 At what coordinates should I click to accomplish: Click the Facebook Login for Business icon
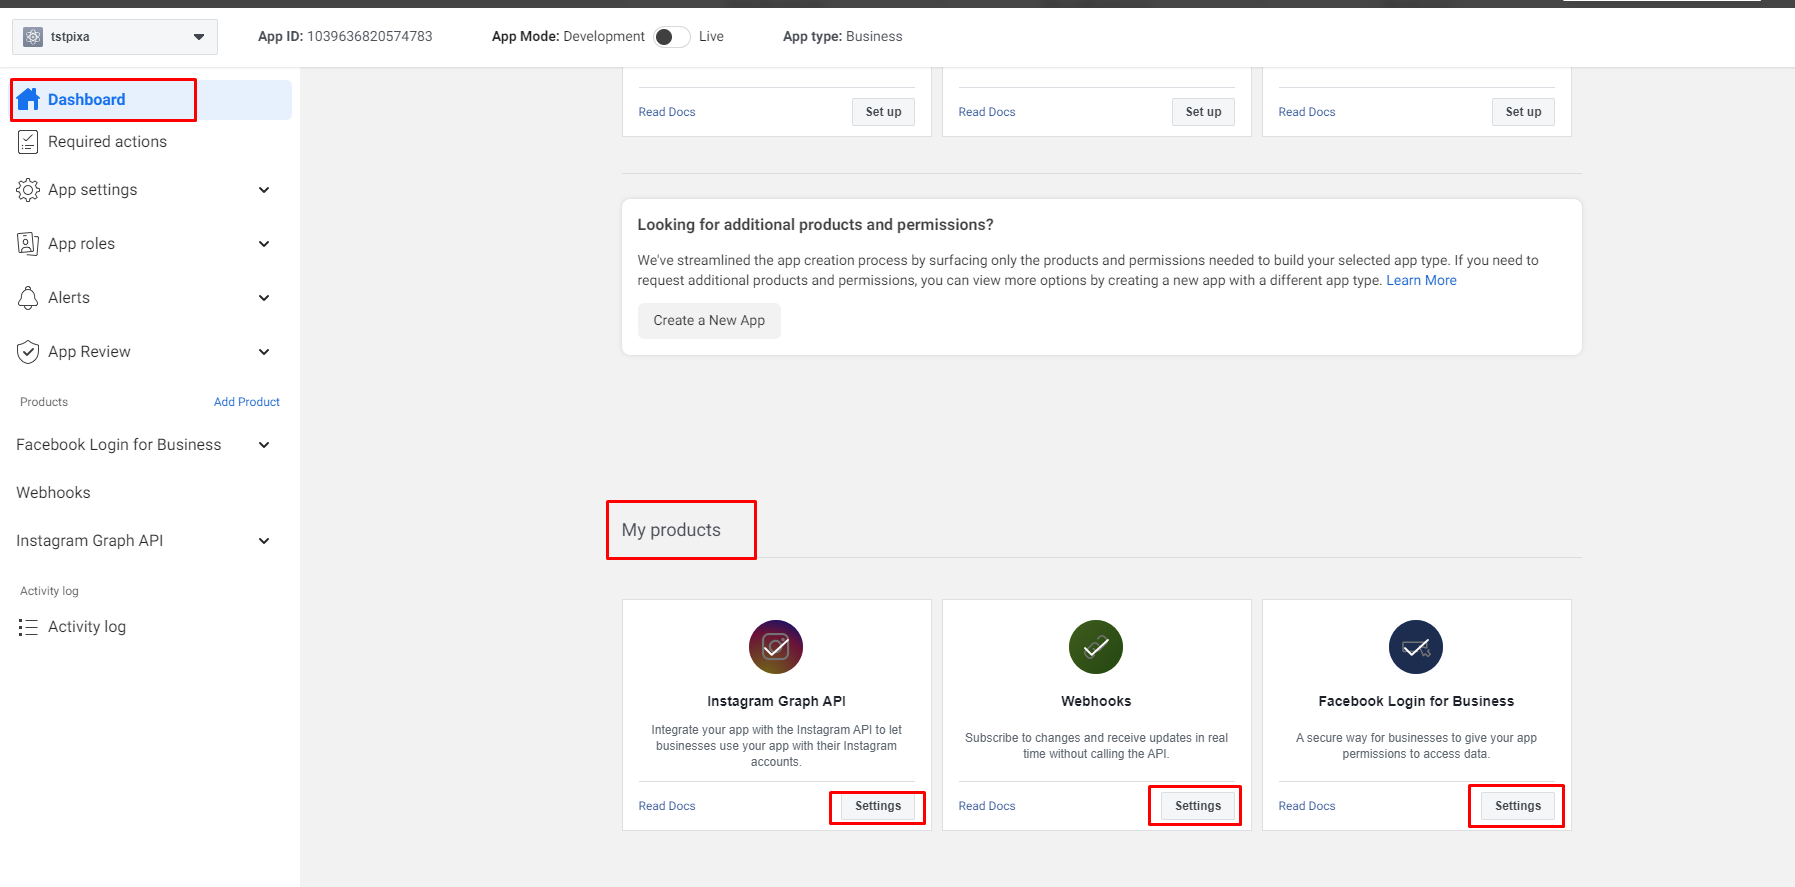pyautogui.click(x=1416, y=647)
